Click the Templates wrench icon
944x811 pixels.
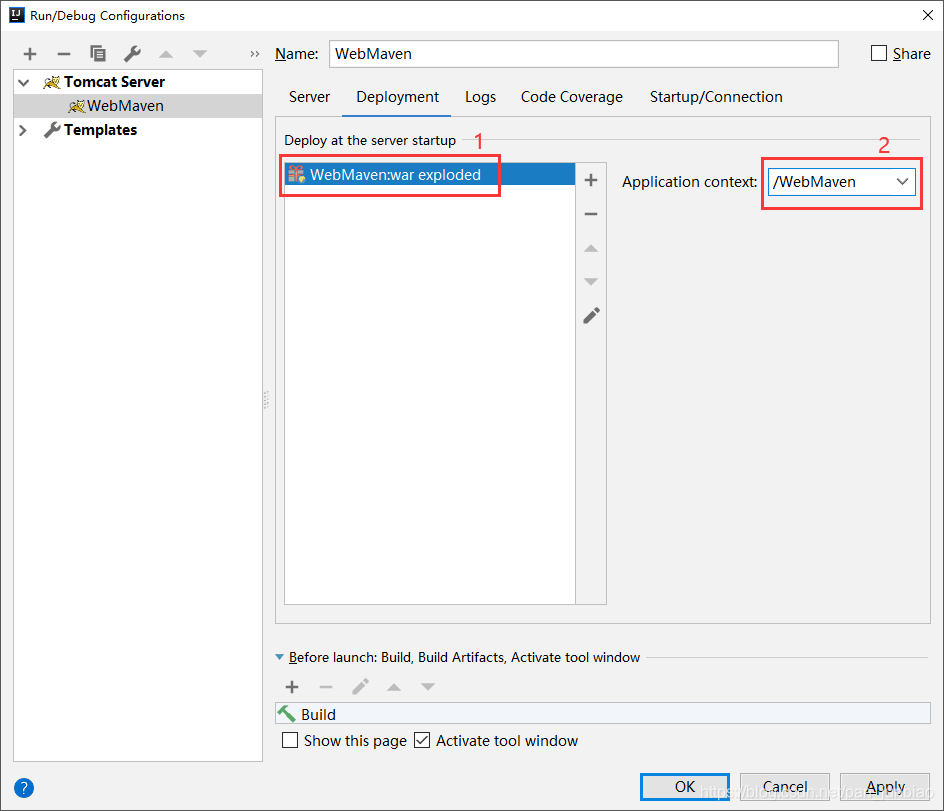tap(52, 129)
